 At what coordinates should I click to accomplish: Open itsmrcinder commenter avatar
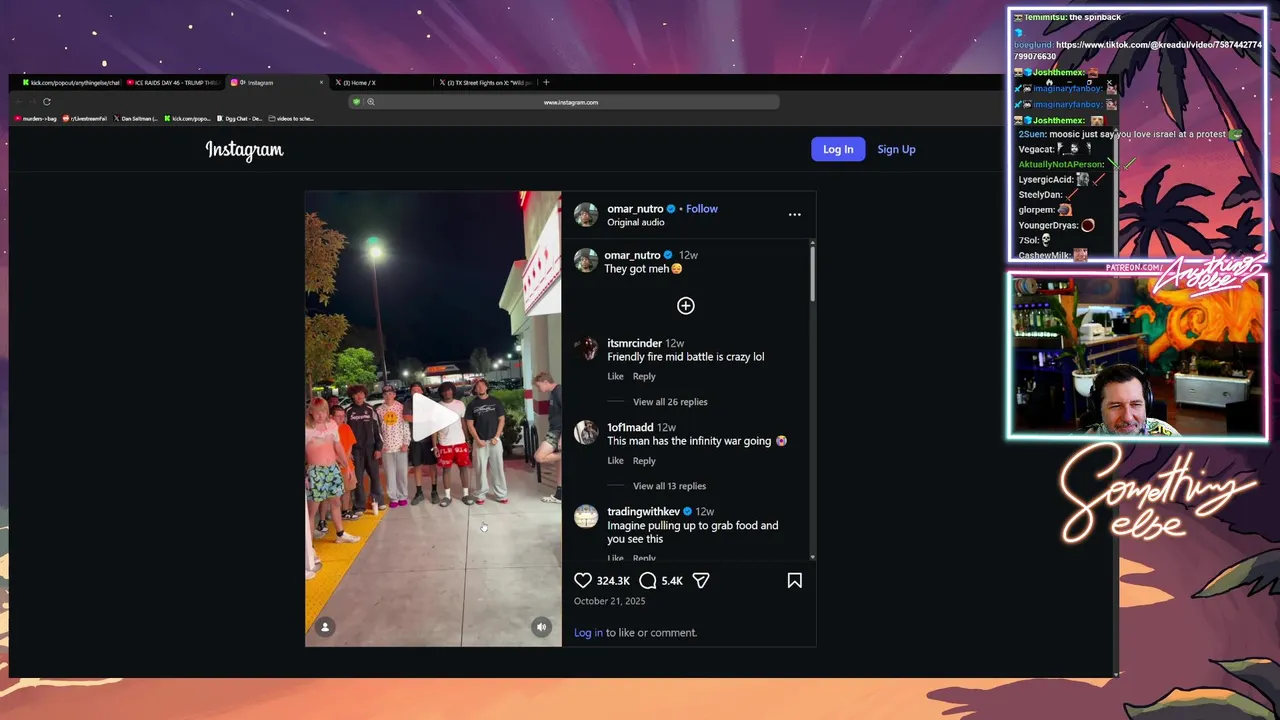coord(586,349)
